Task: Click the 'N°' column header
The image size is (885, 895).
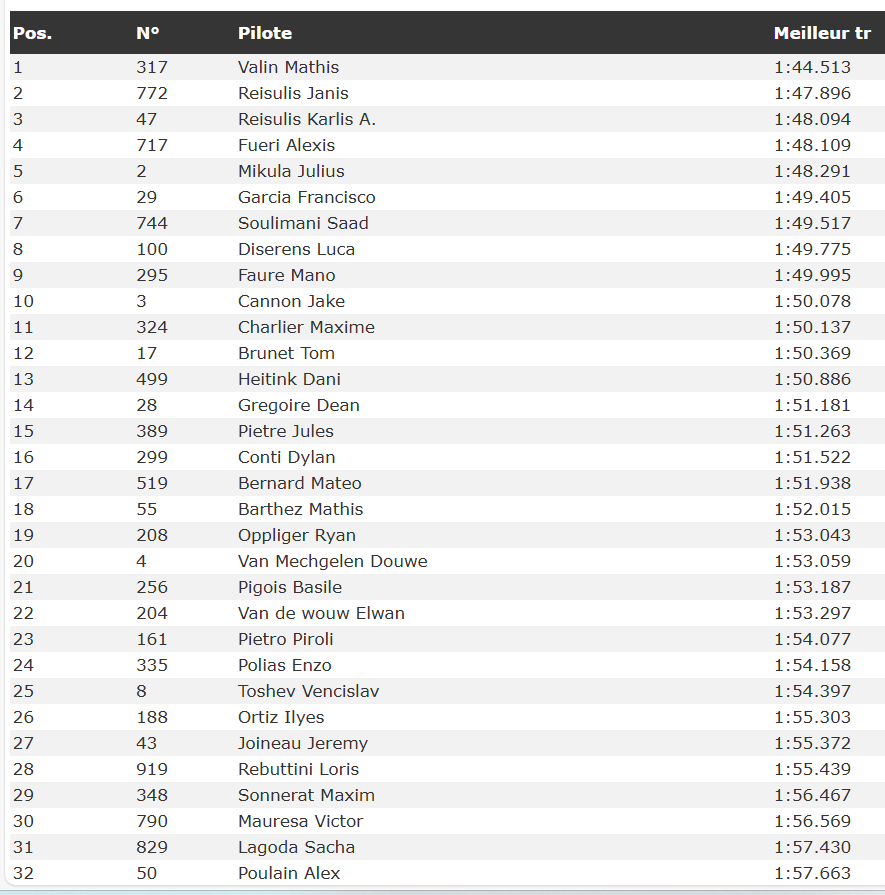Action: (x=148, y=33)
